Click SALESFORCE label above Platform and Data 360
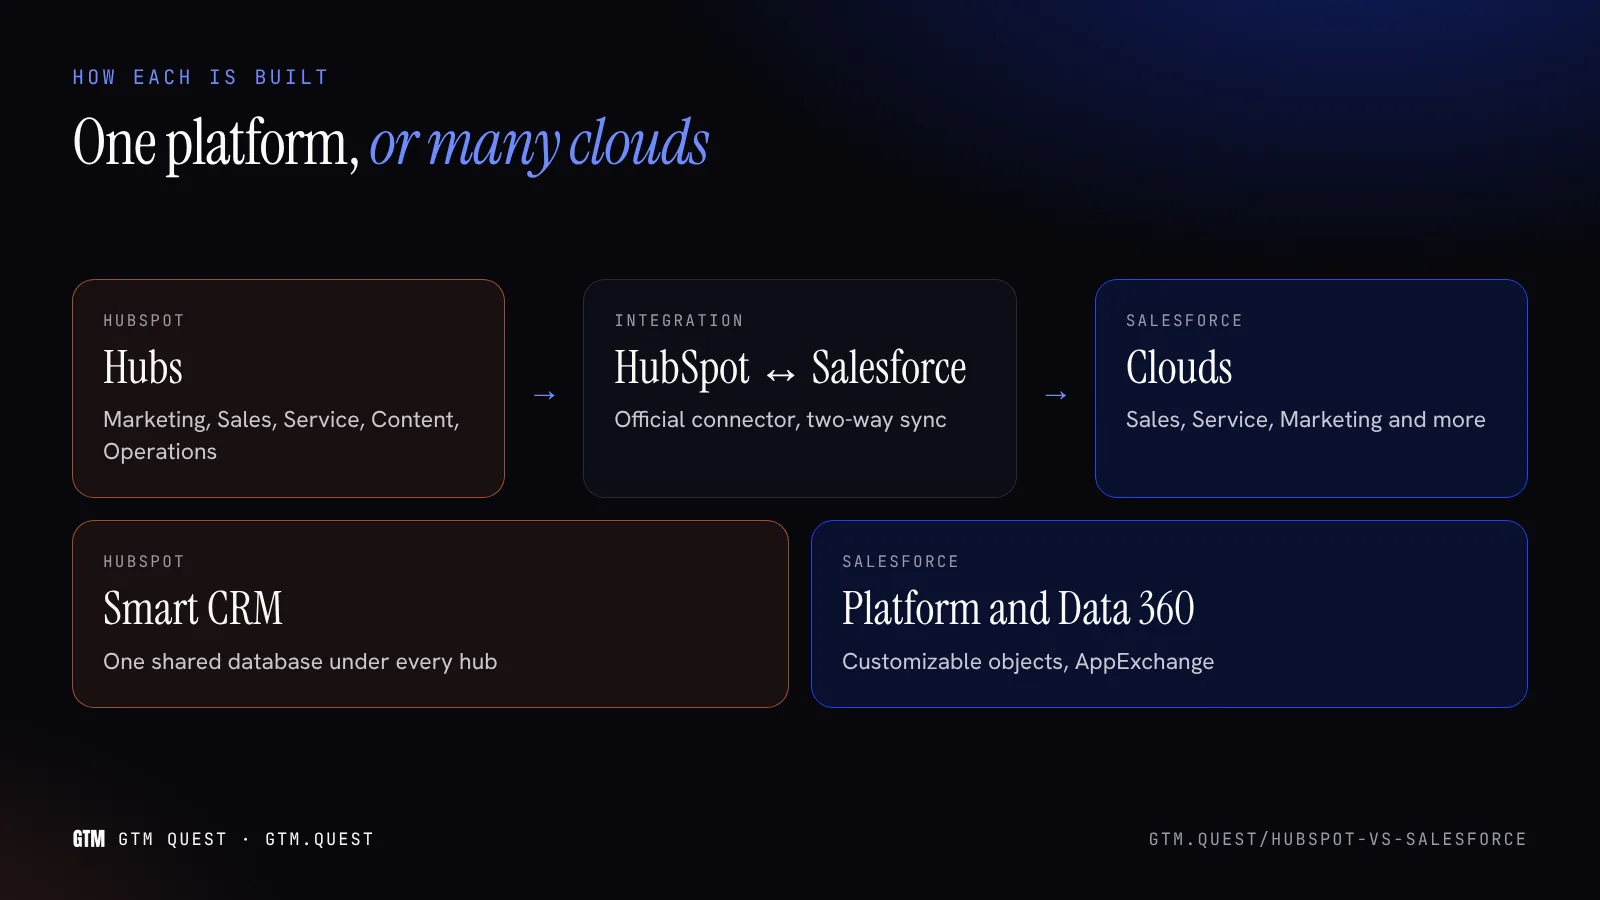The image size is (1600, 900). tap(900, 562)
